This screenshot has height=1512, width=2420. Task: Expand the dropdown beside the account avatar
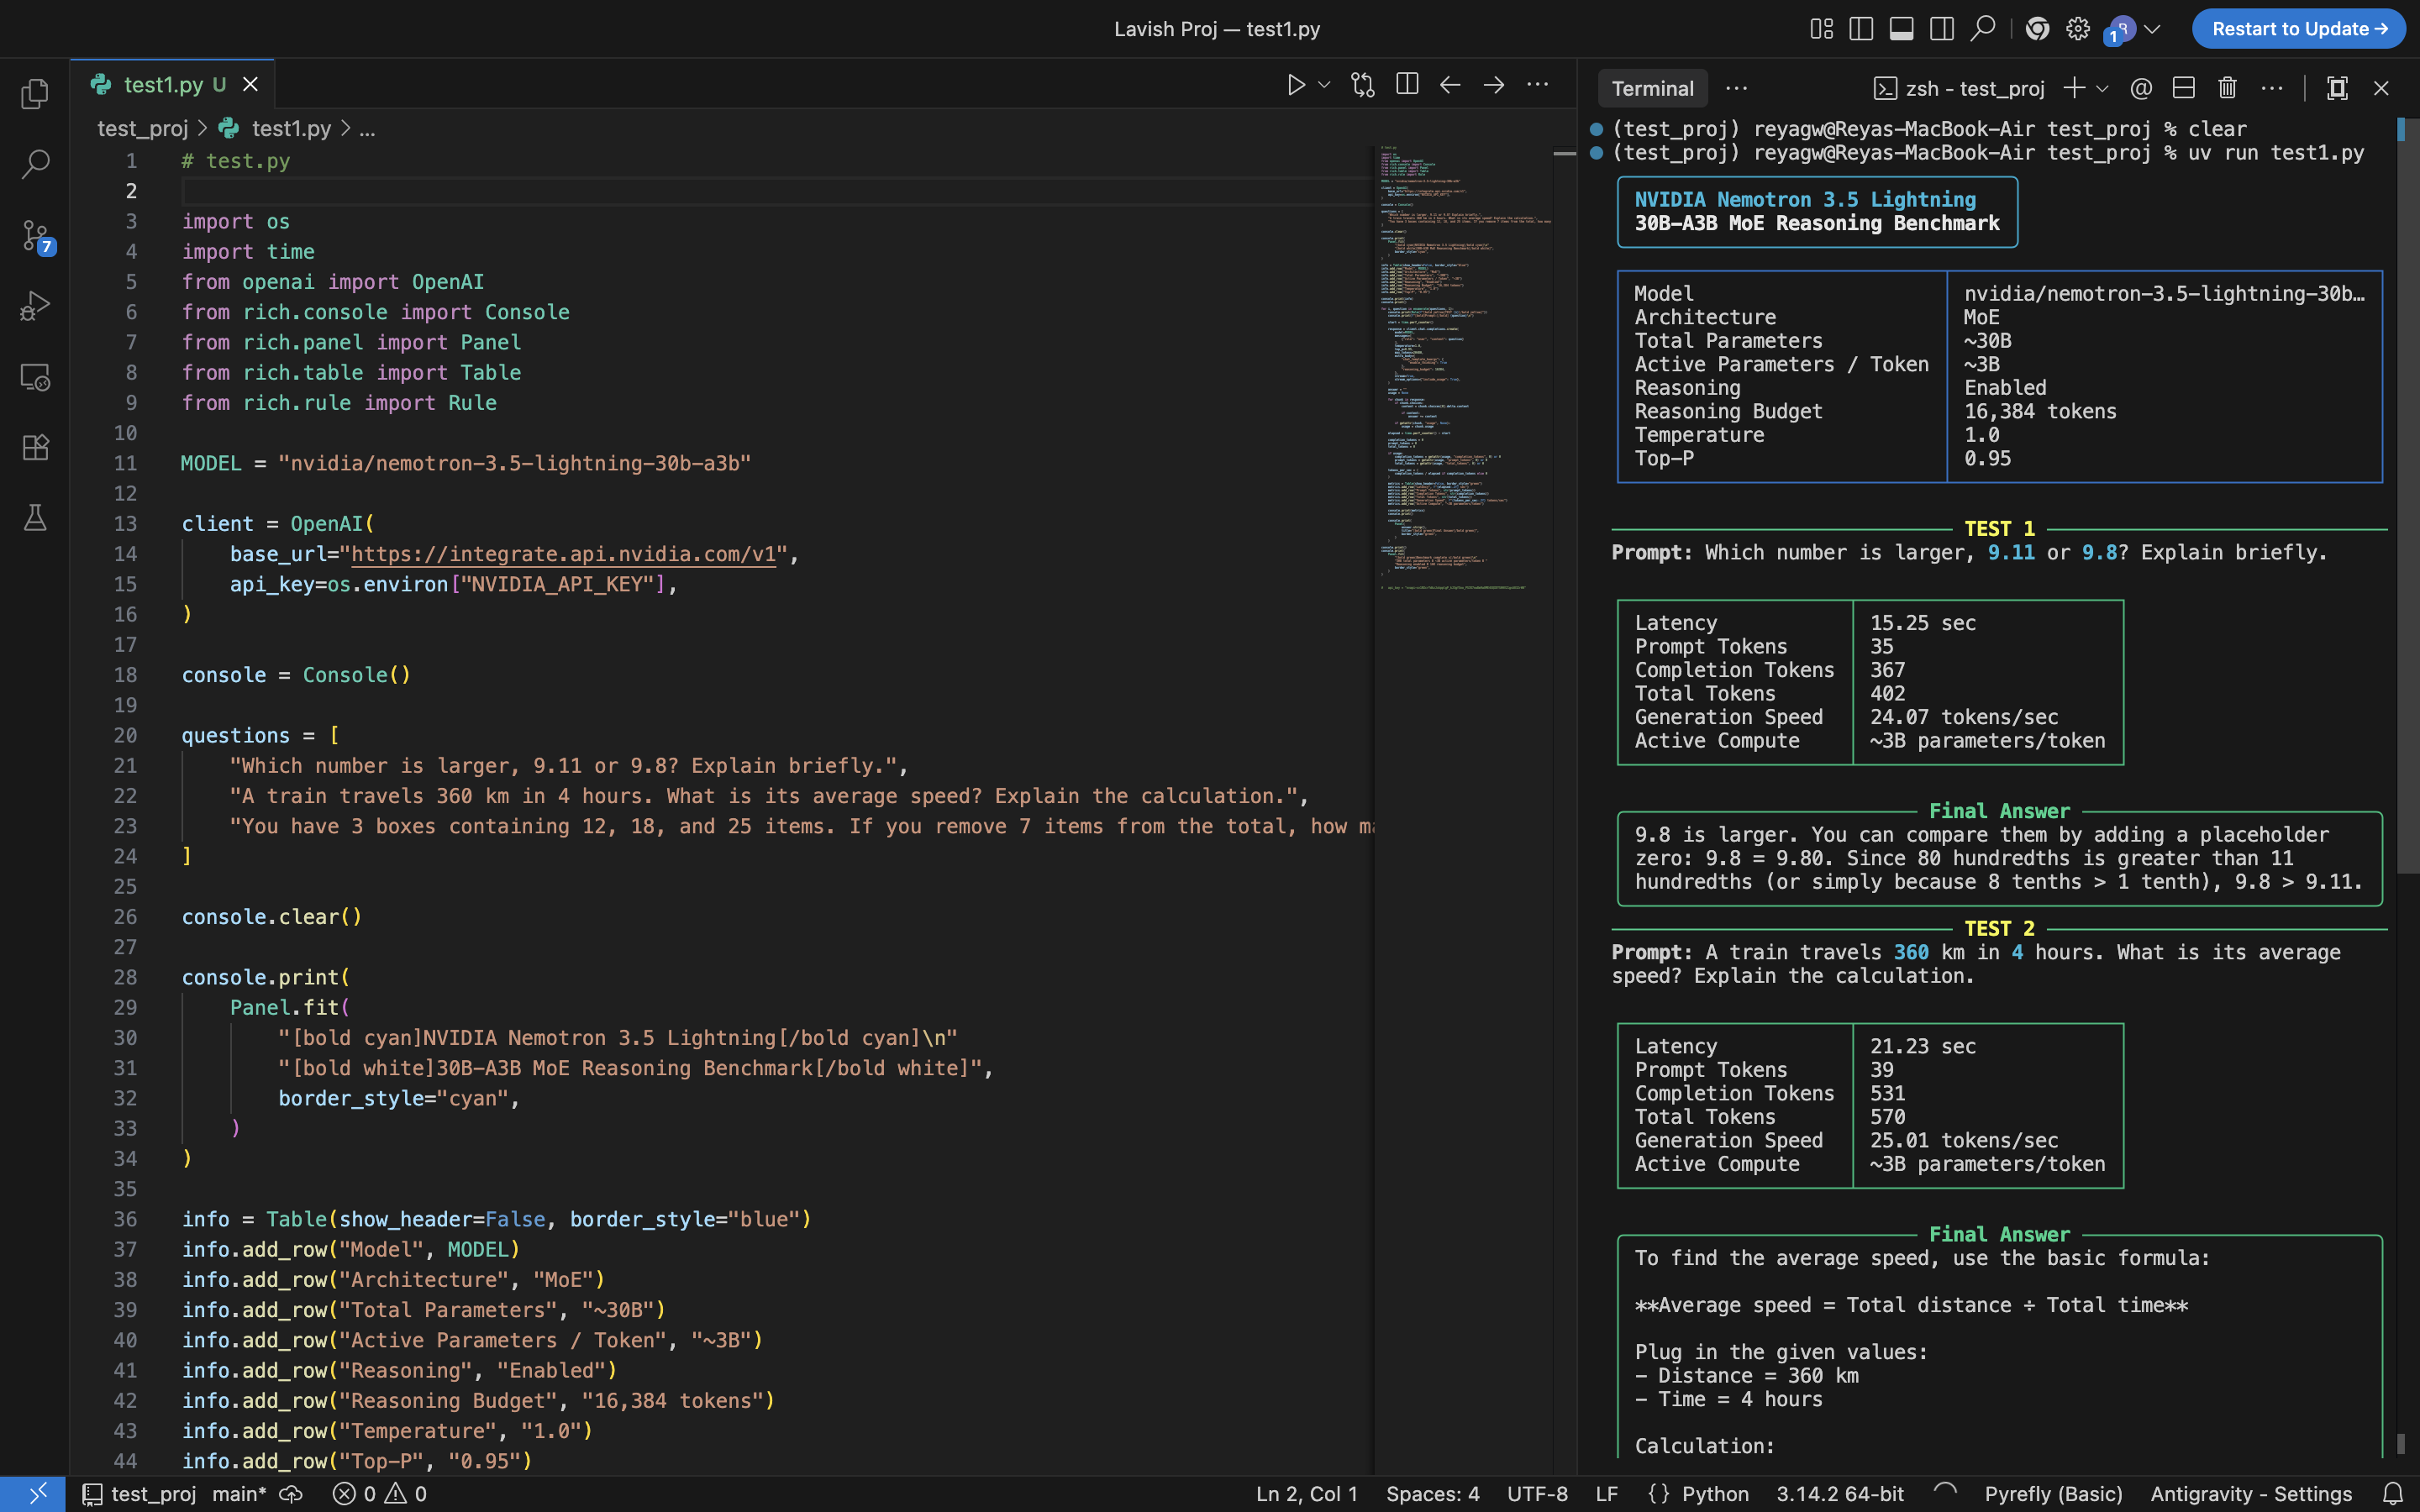click(2153, 29)
